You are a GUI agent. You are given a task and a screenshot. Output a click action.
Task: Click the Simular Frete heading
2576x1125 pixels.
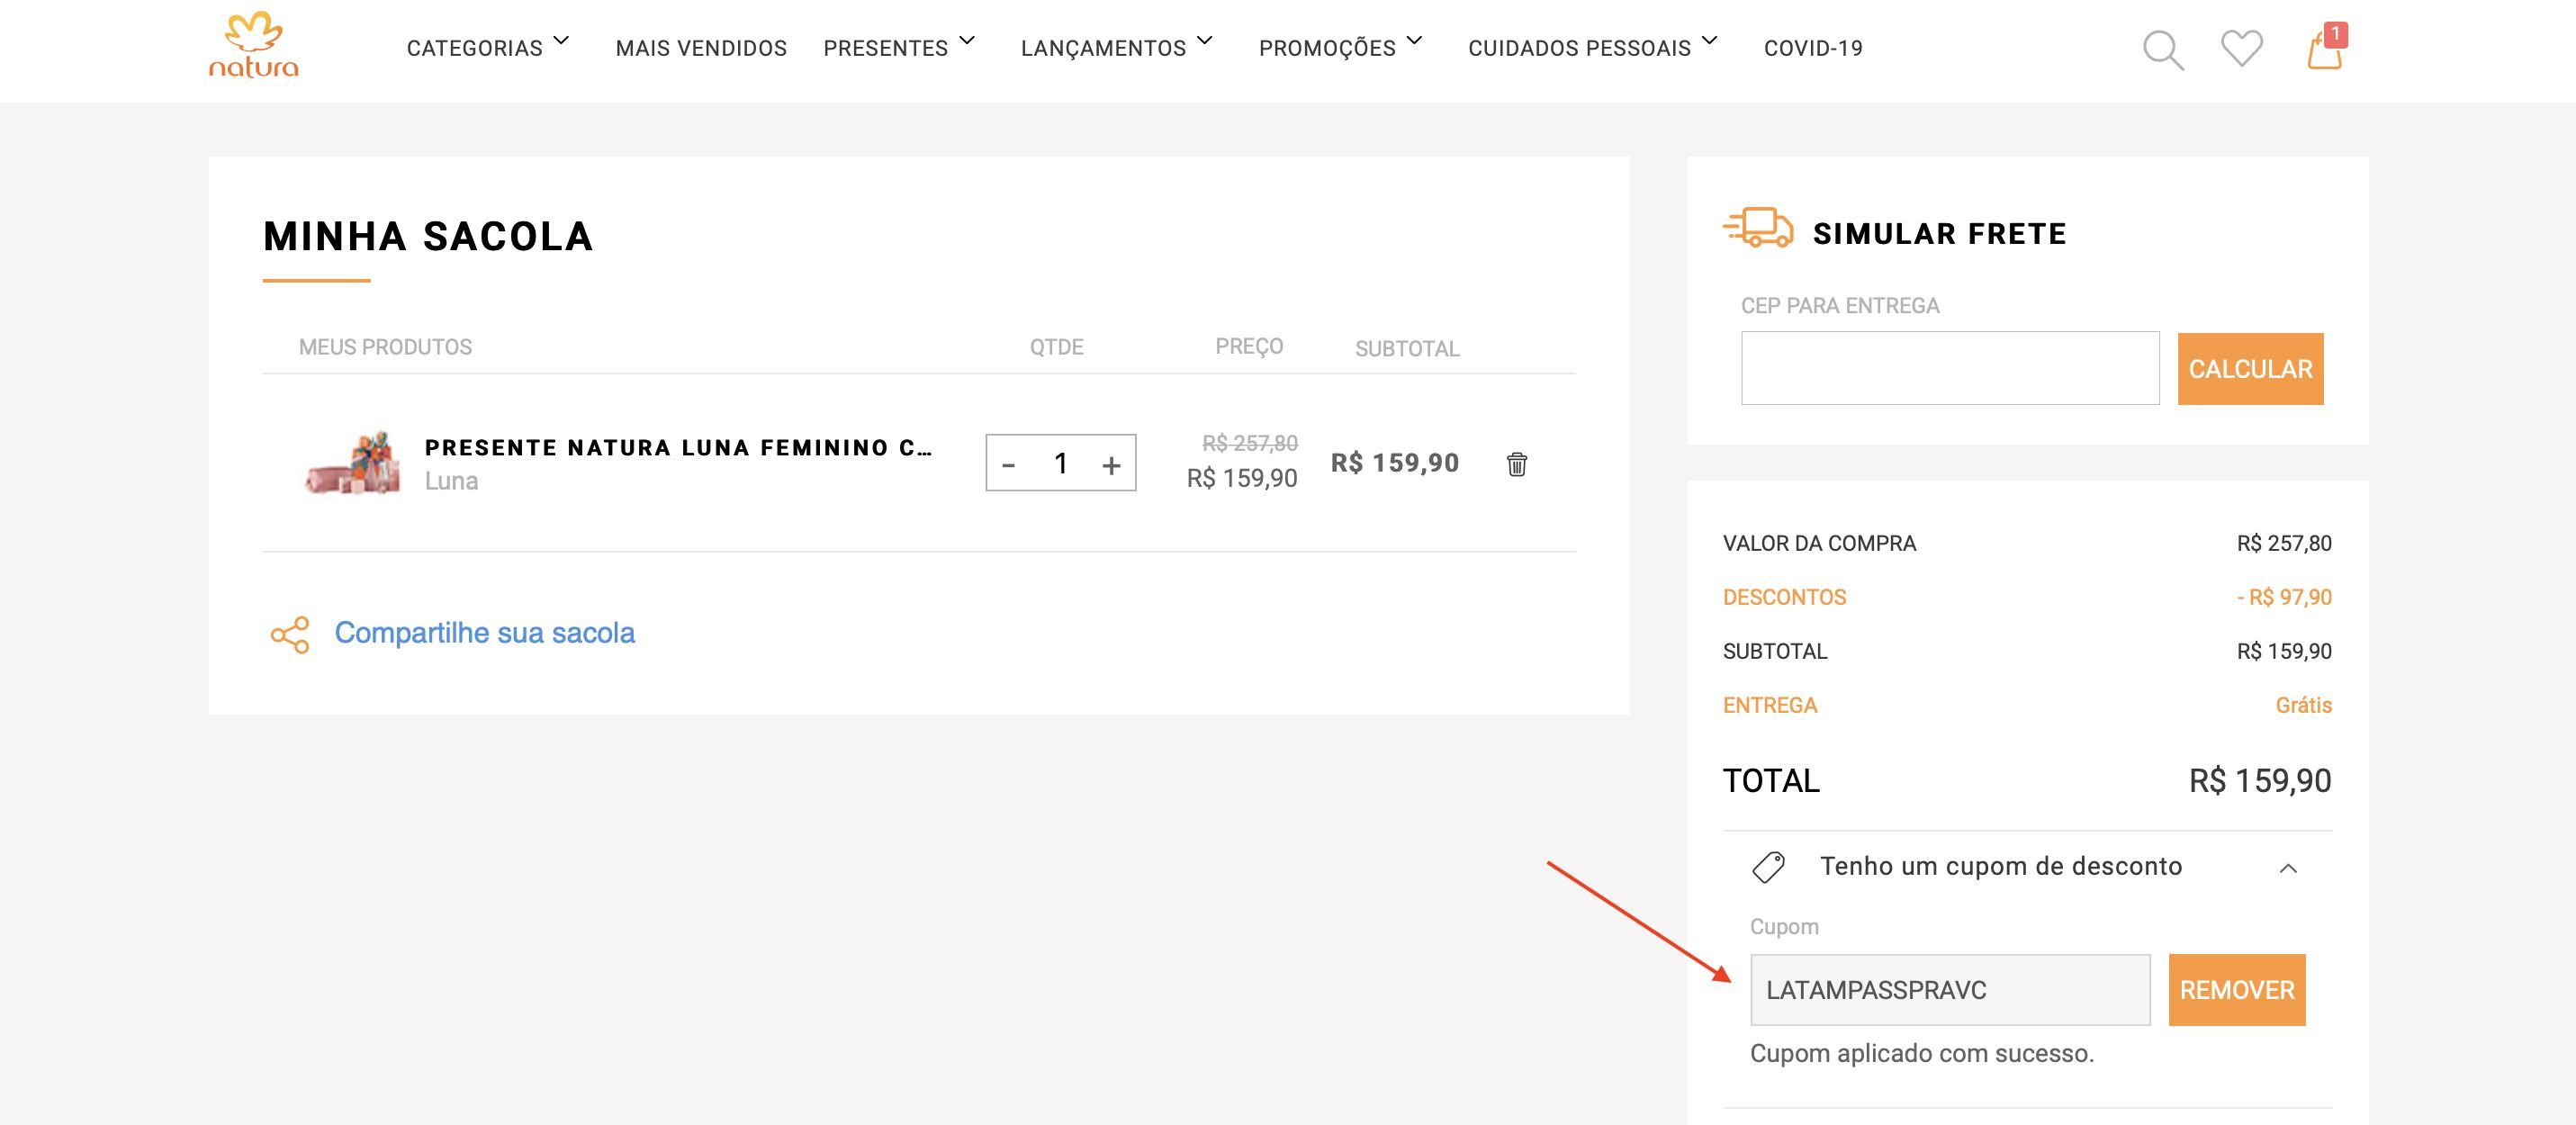click(1939, 233)
